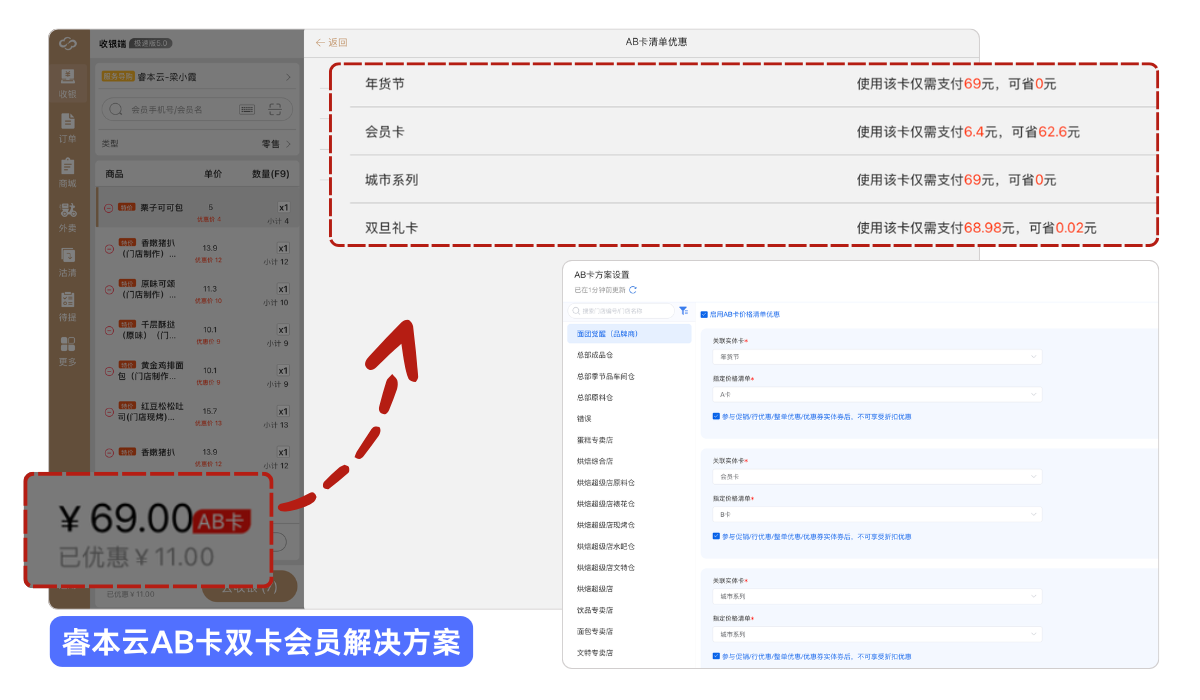Open 指定价格清单 dropdown showing B卡
1200x700 pixels.
(877, 514)
